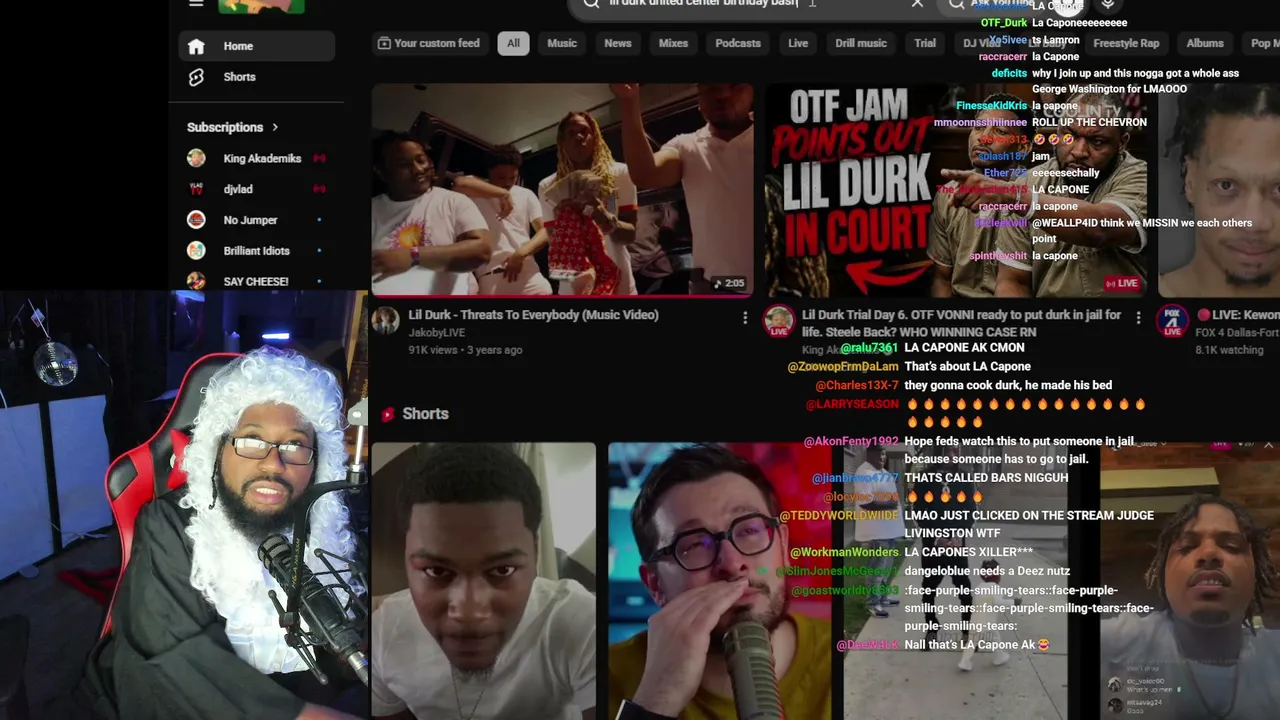Viewport: 1280px width, 720px height.
Task: Click the Shorts section heading text
Action: point(425,414)
